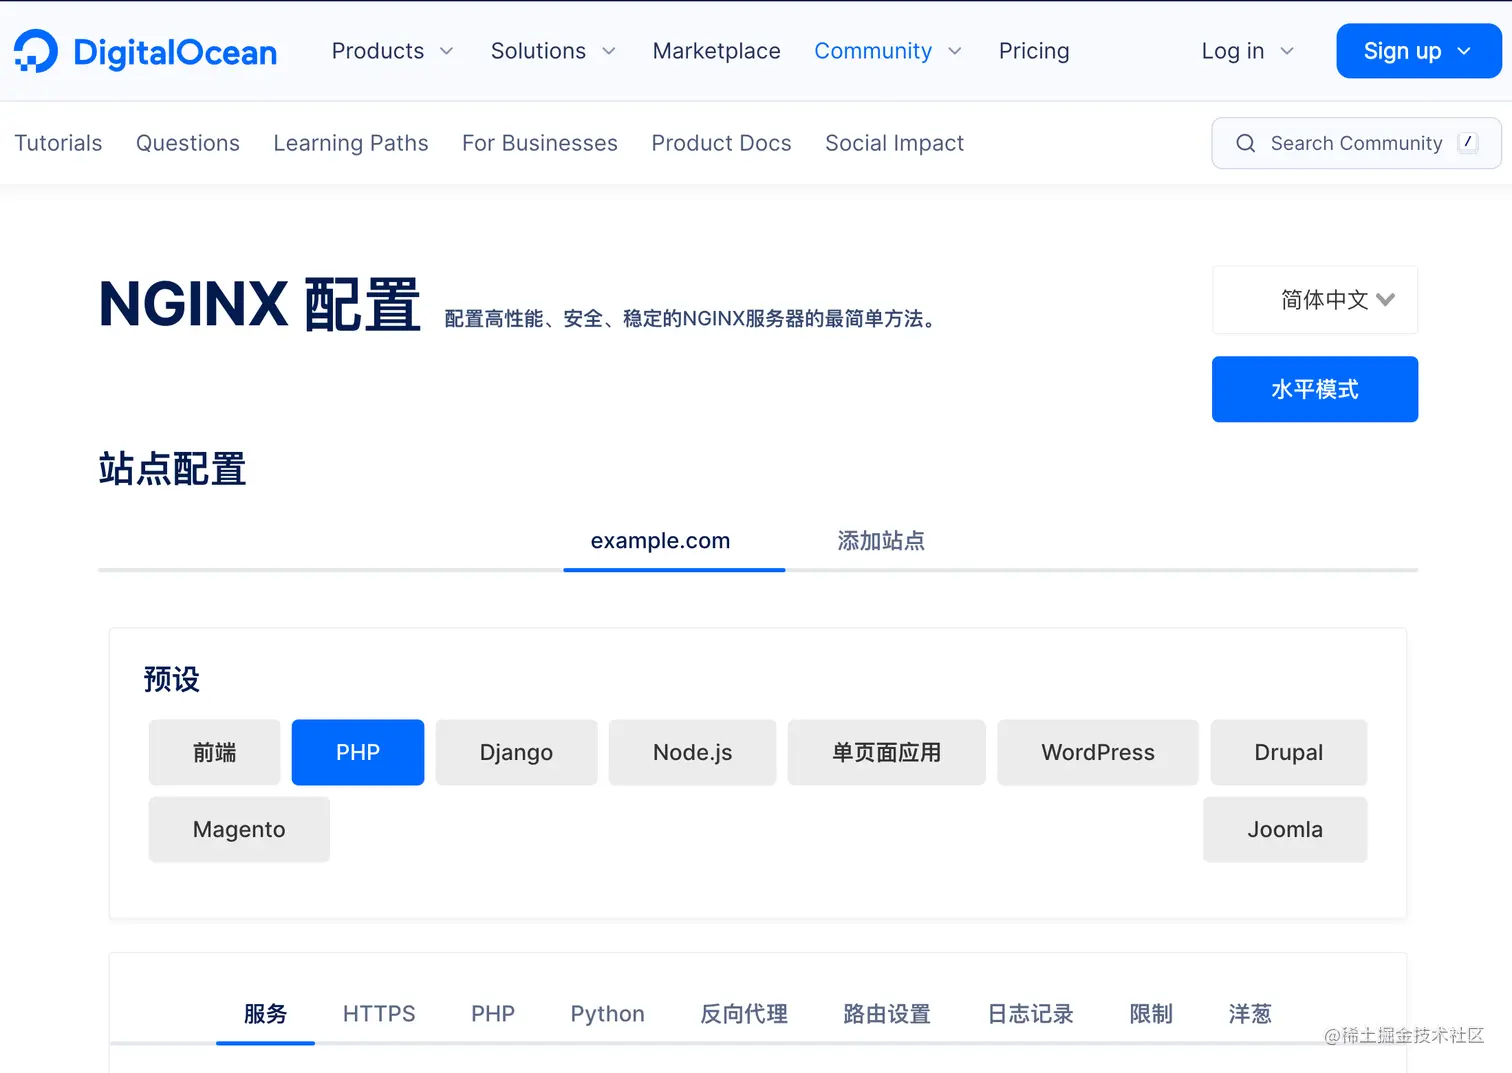Select the example.com site tab

coord(674,541)
